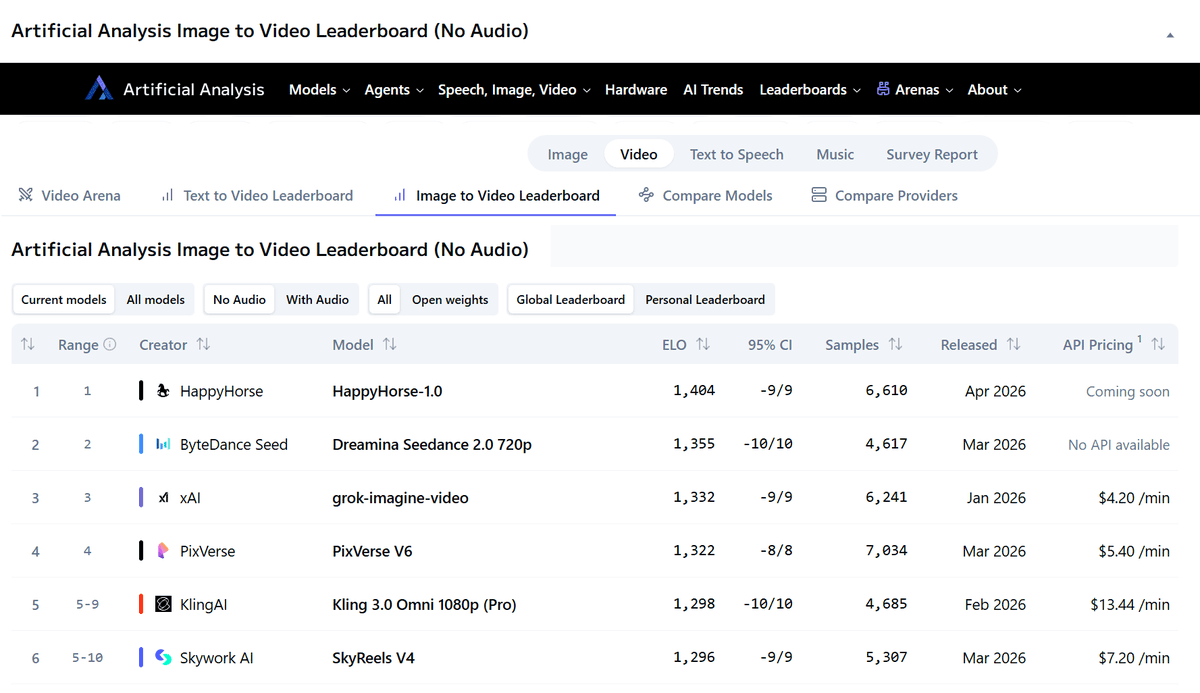Sort by Released using the arrows icon
The image size is (1200, 693).
(x=1013, y=344)
